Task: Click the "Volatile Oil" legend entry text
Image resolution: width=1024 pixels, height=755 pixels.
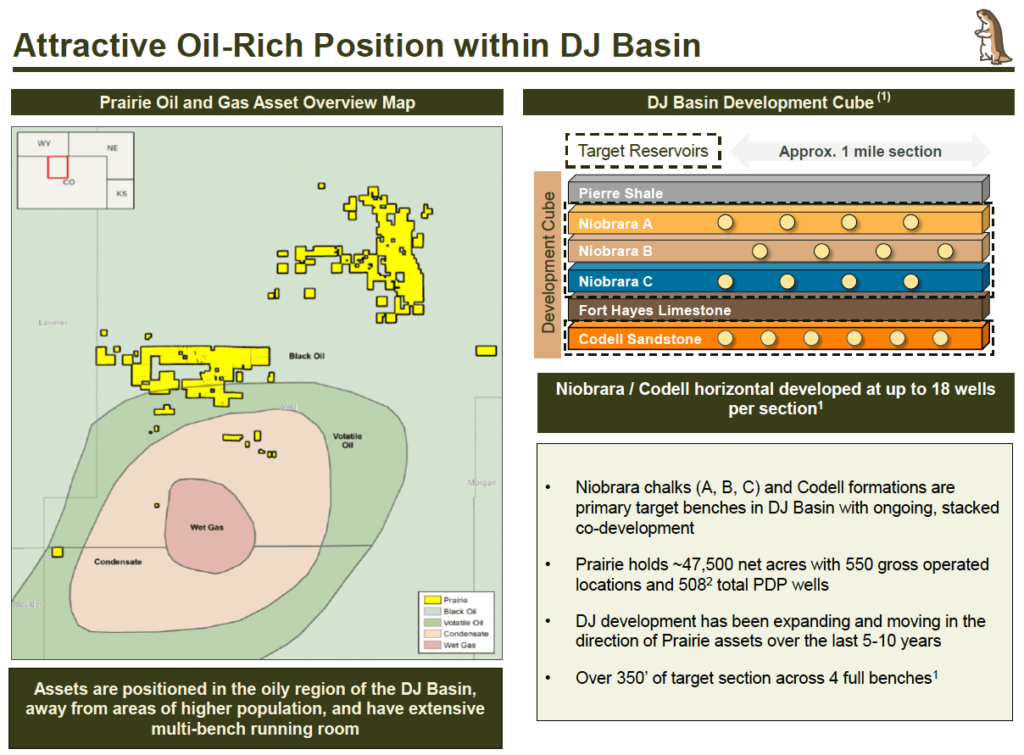Action: [463, 622]
